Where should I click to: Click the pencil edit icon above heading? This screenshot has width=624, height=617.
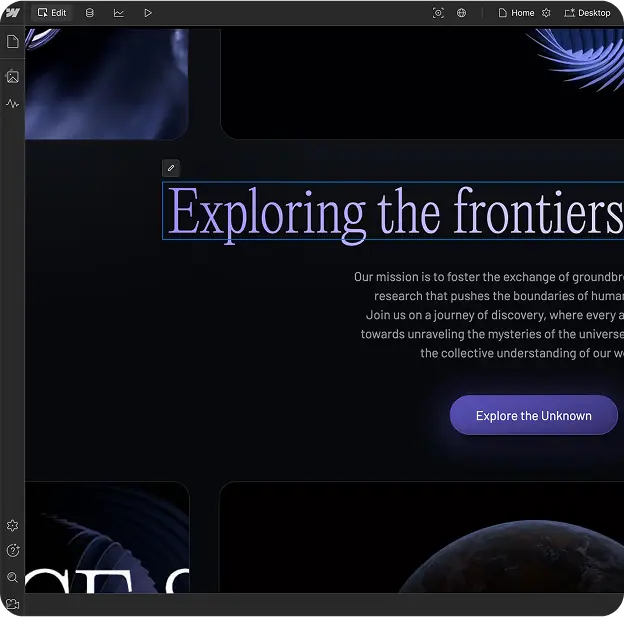[171, 168]
